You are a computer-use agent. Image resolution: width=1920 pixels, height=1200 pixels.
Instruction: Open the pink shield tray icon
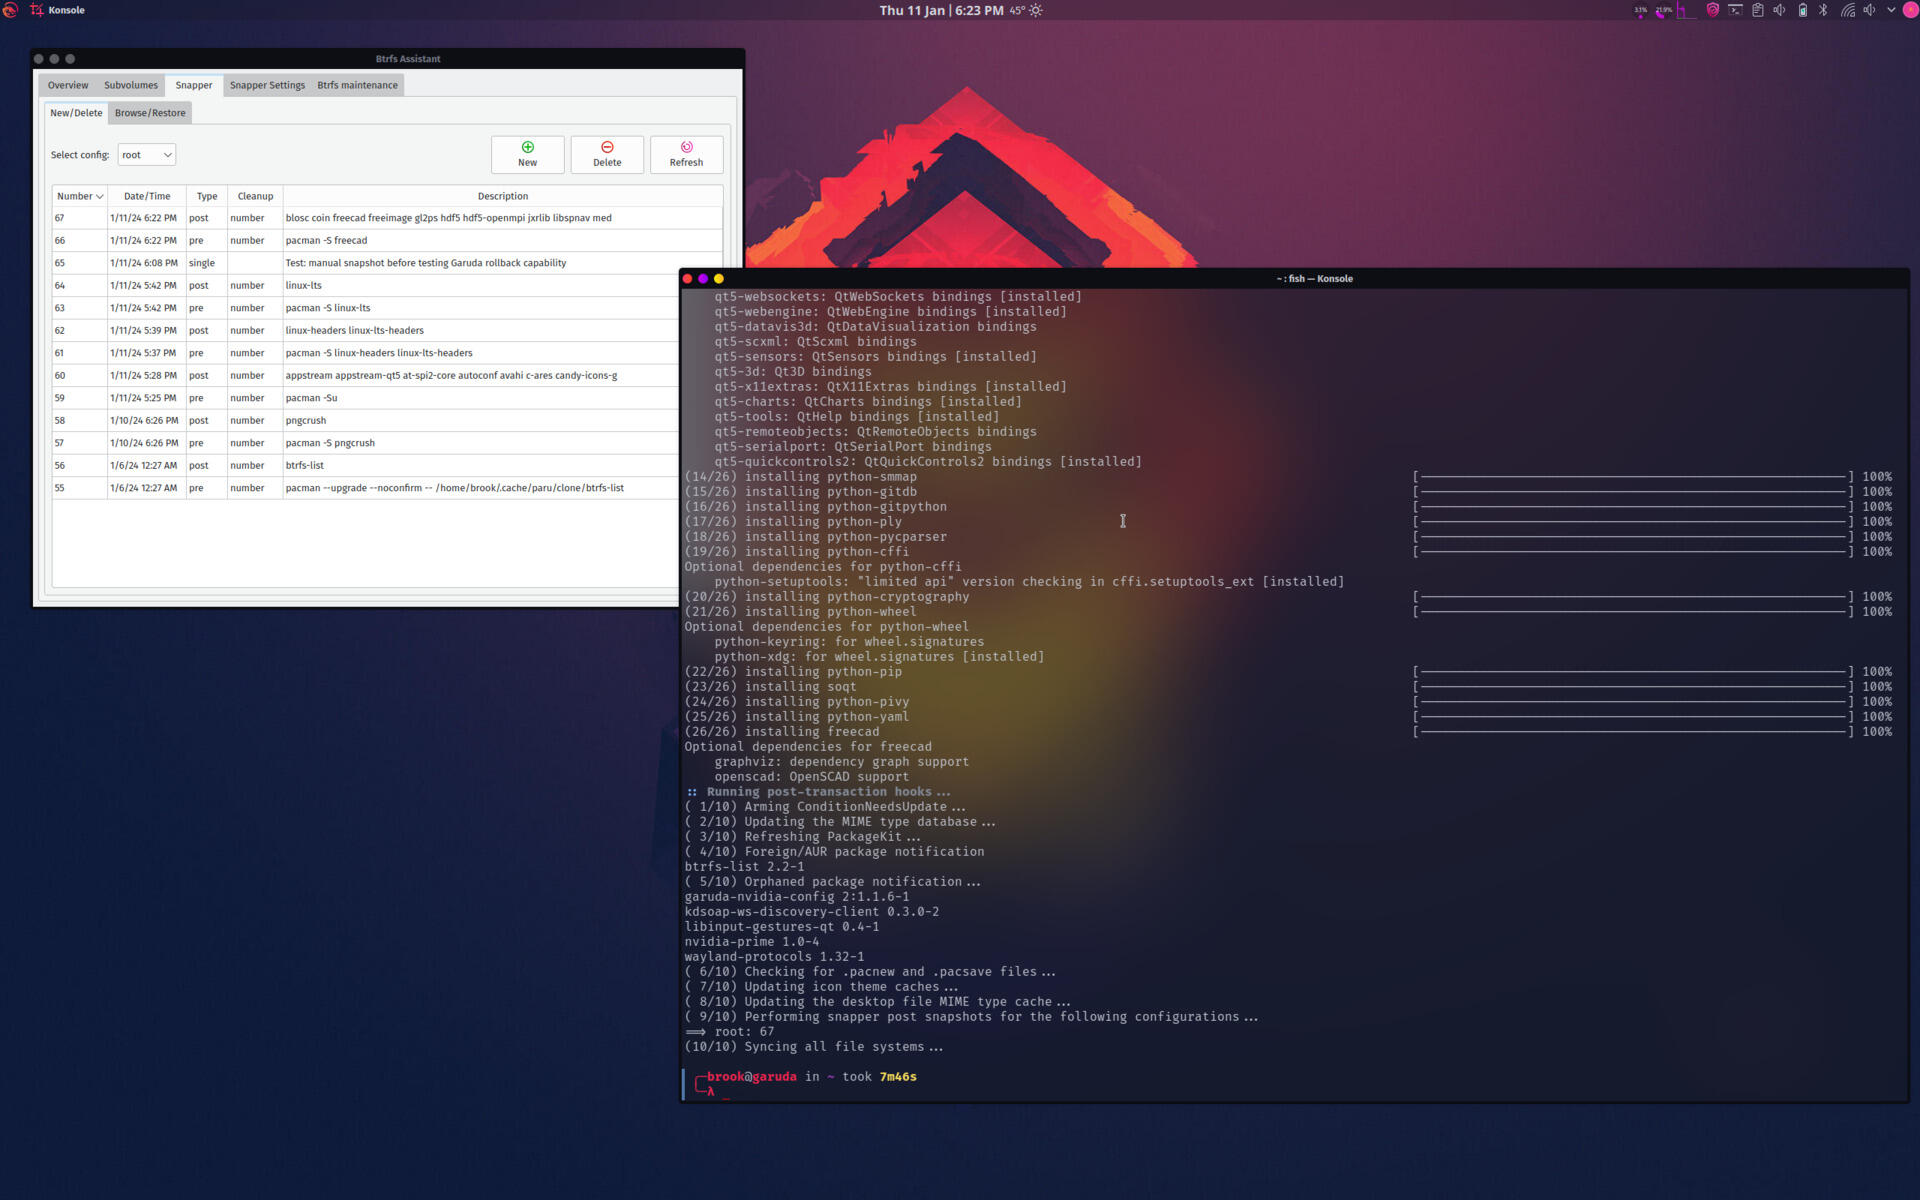coord(1712,10)
